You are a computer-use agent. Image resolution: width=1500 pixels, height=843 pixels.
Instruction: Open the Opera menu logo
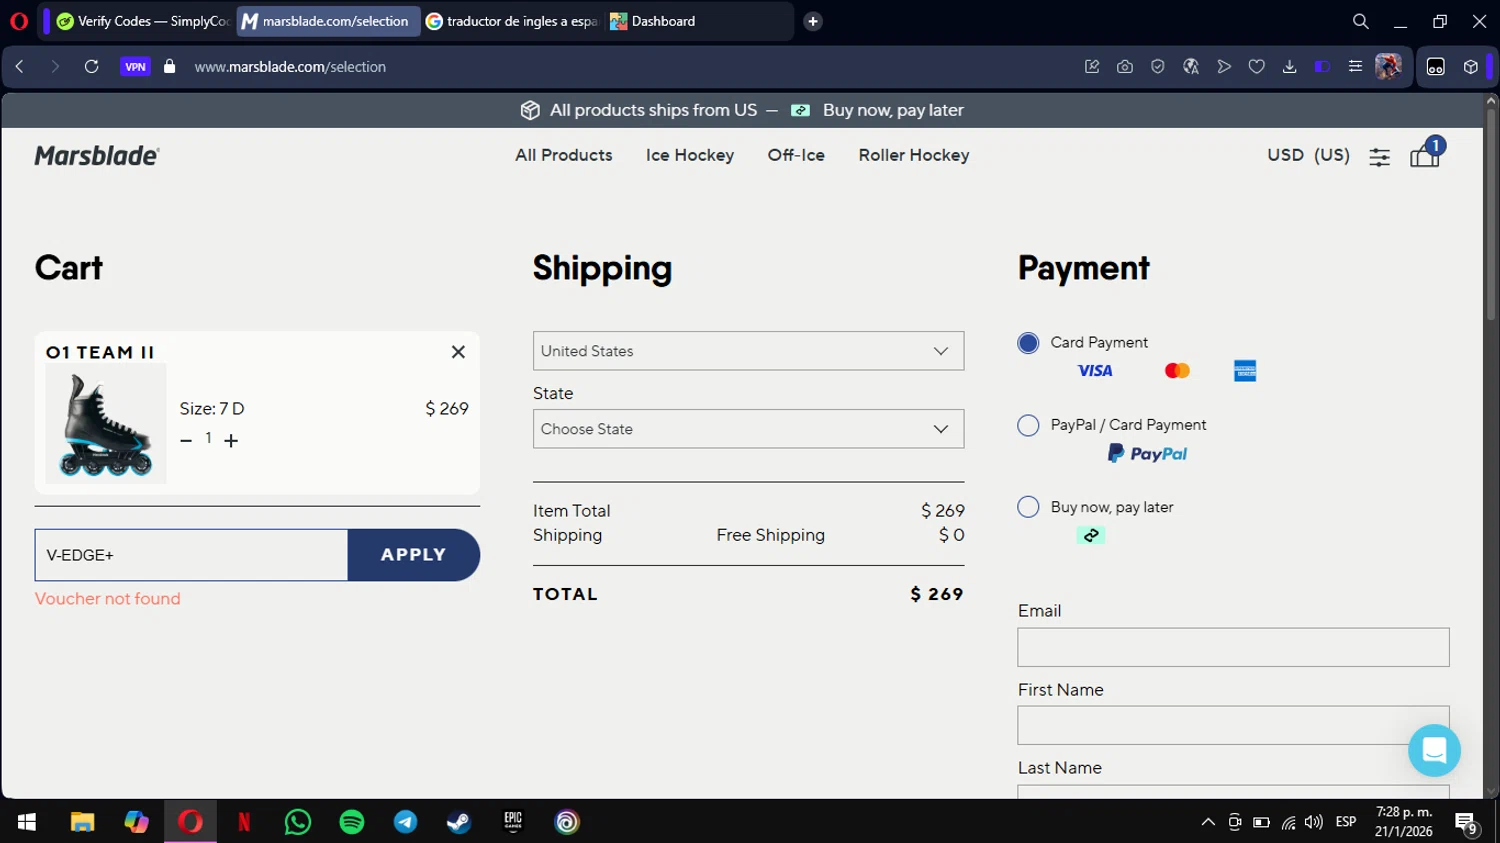(x=18, y=20)
